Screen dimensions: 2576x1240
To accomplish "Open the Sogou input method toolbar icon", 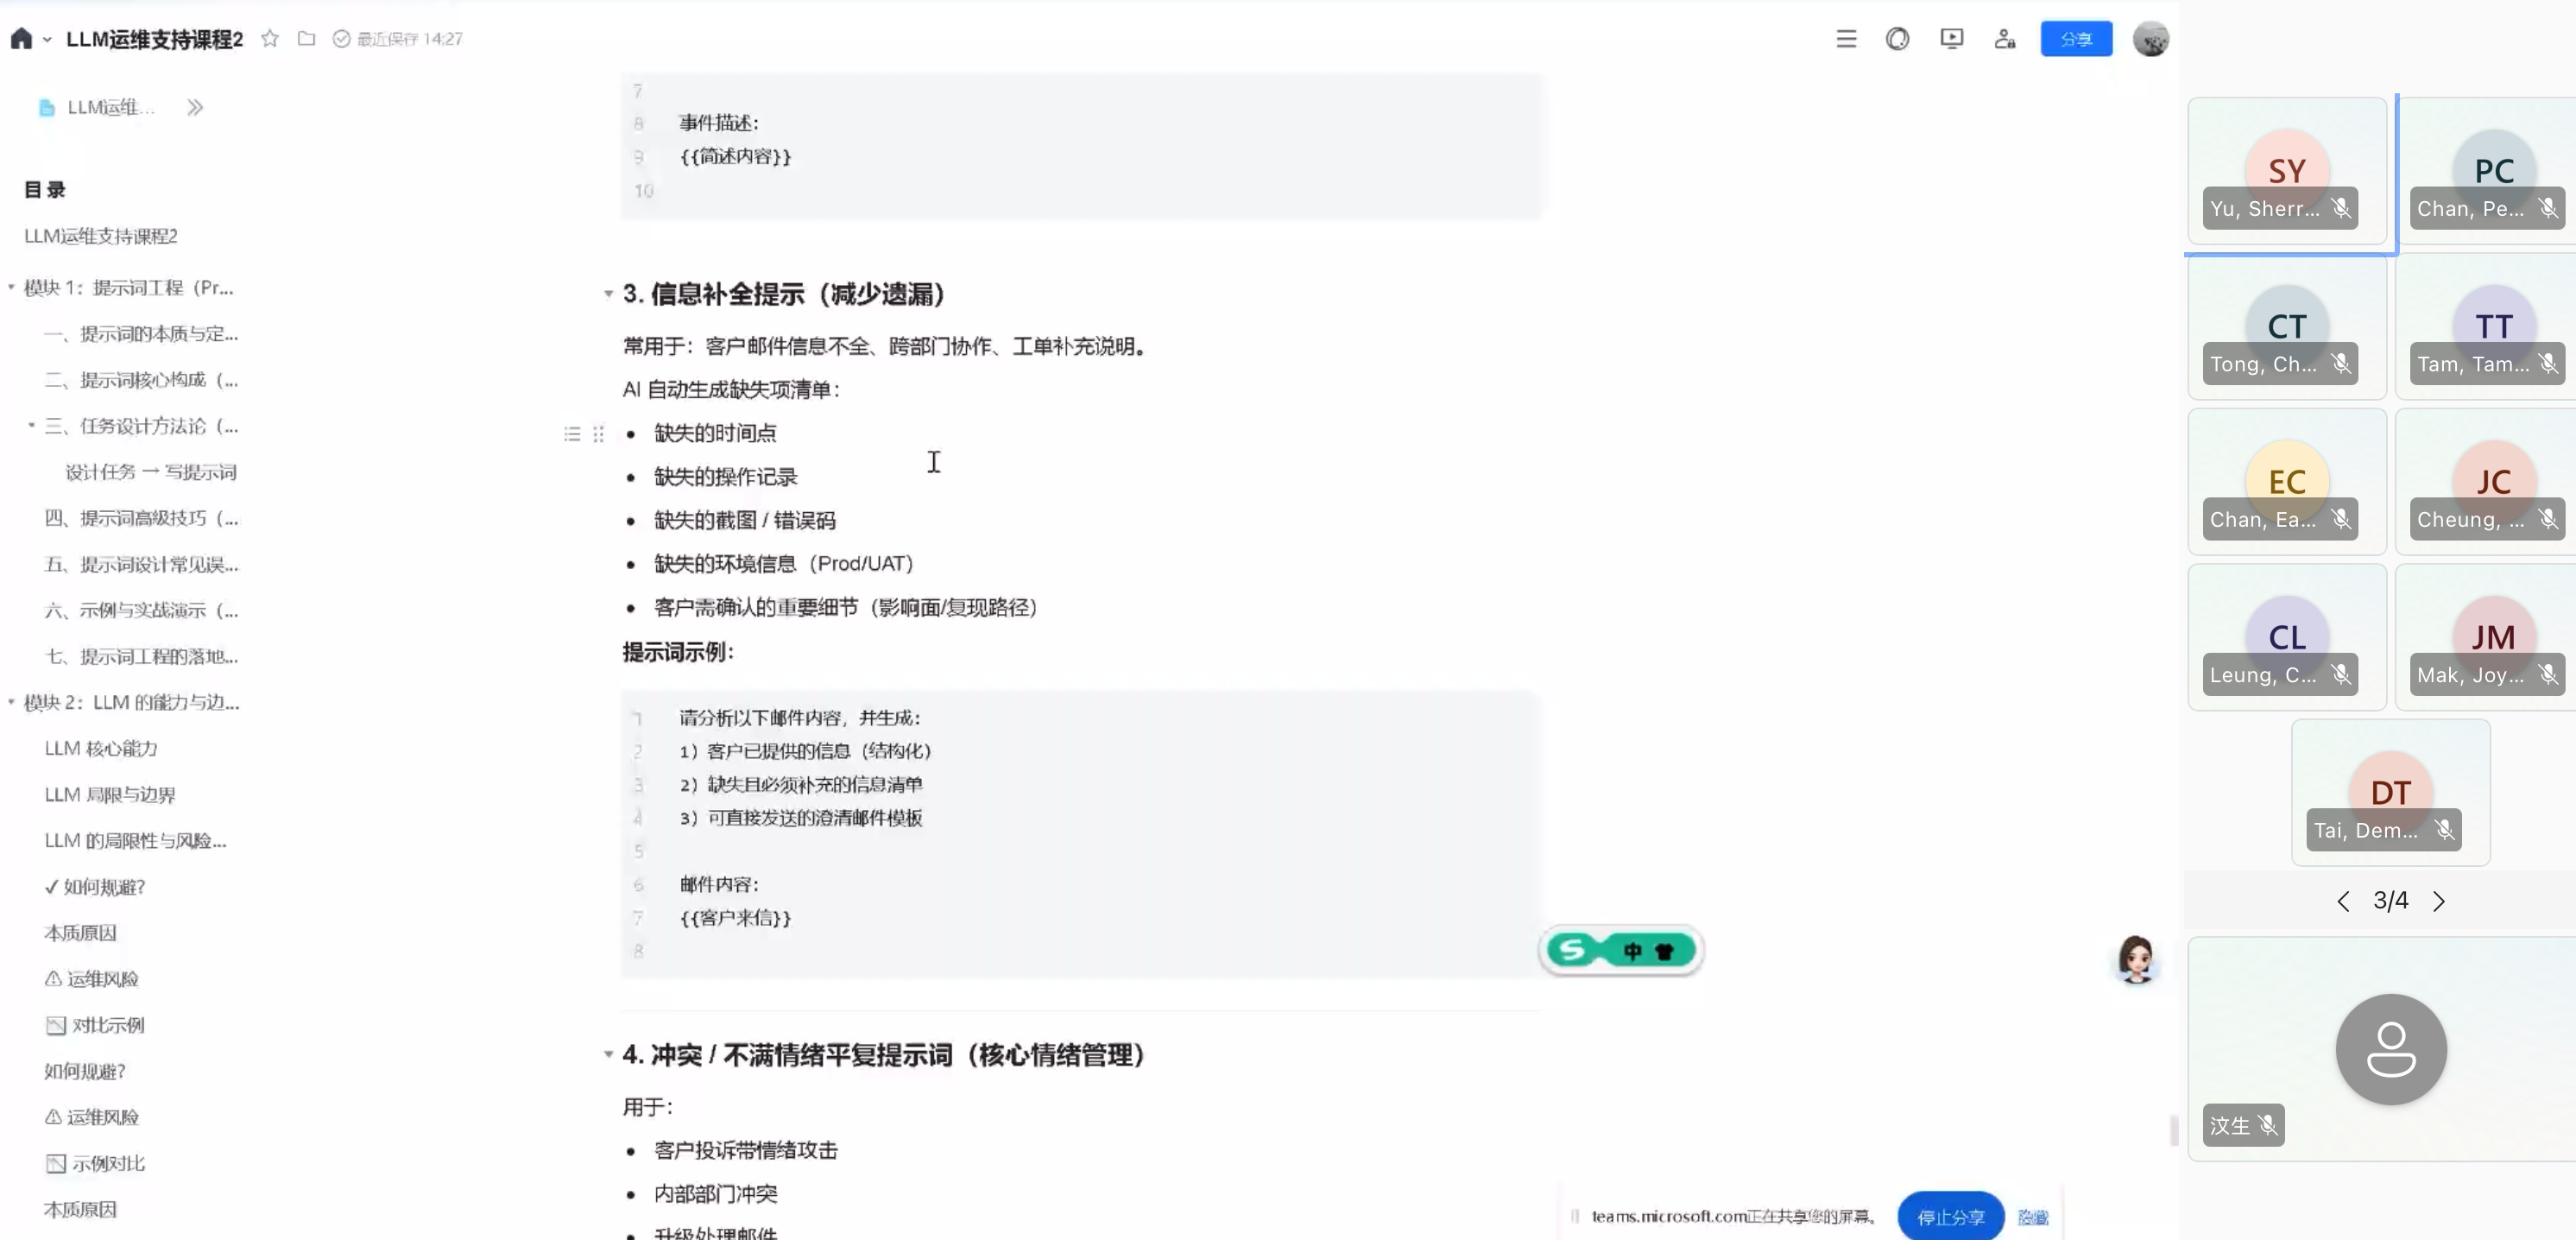I will tap(1573, 950).
